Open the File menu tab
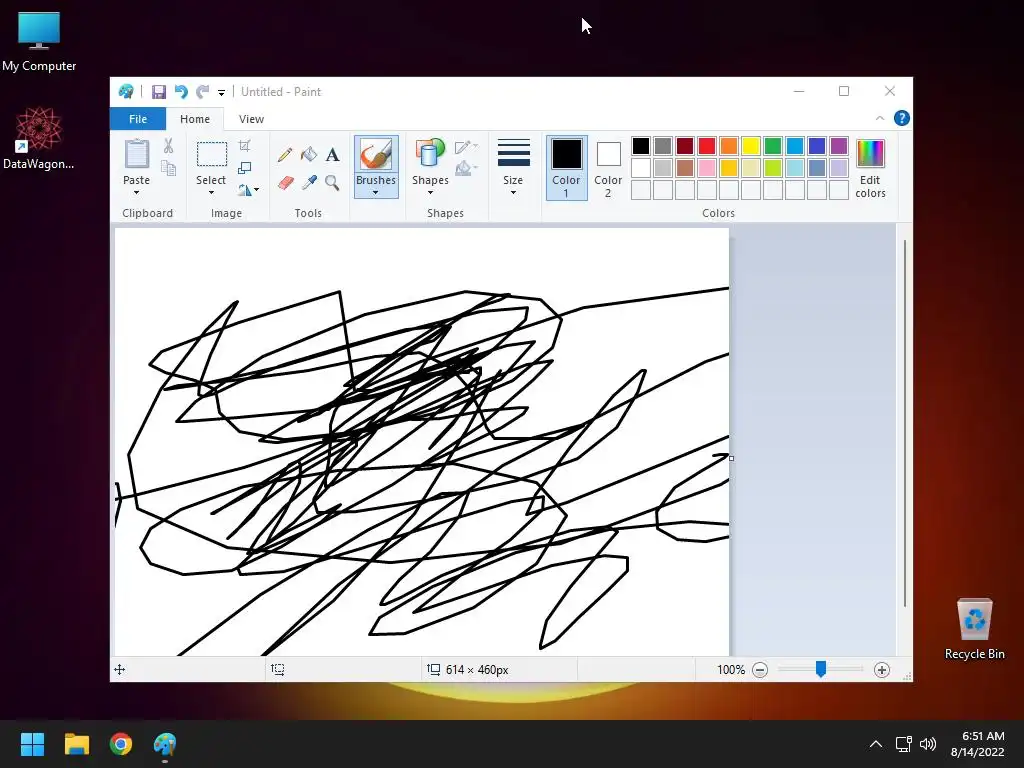The width and height of the screenshot is (1024, 768). 138,119
